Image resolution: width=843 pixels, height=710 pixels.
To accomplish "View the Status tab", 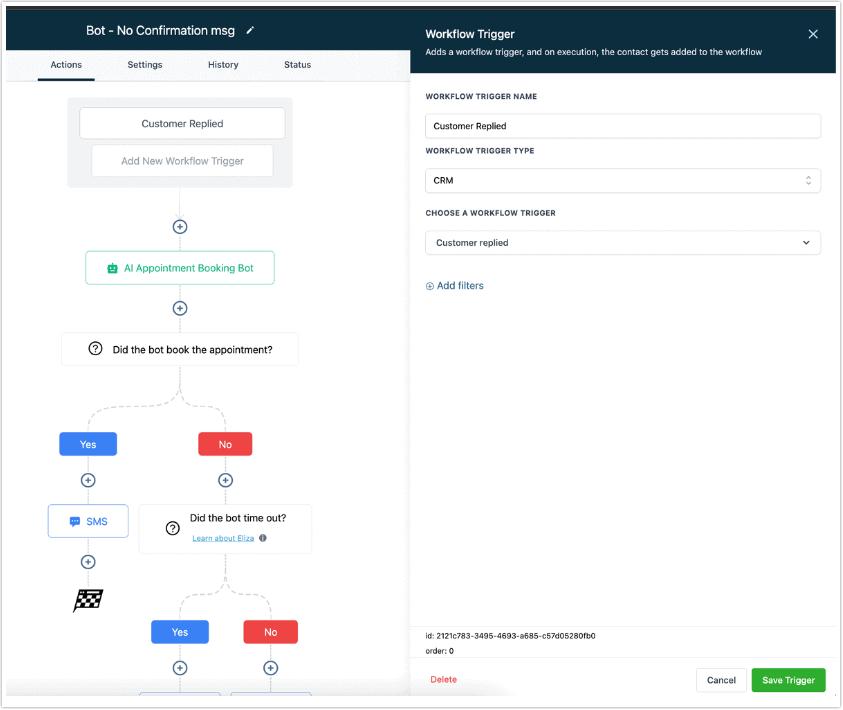I will pyautogui.click(x=297, y=64).
